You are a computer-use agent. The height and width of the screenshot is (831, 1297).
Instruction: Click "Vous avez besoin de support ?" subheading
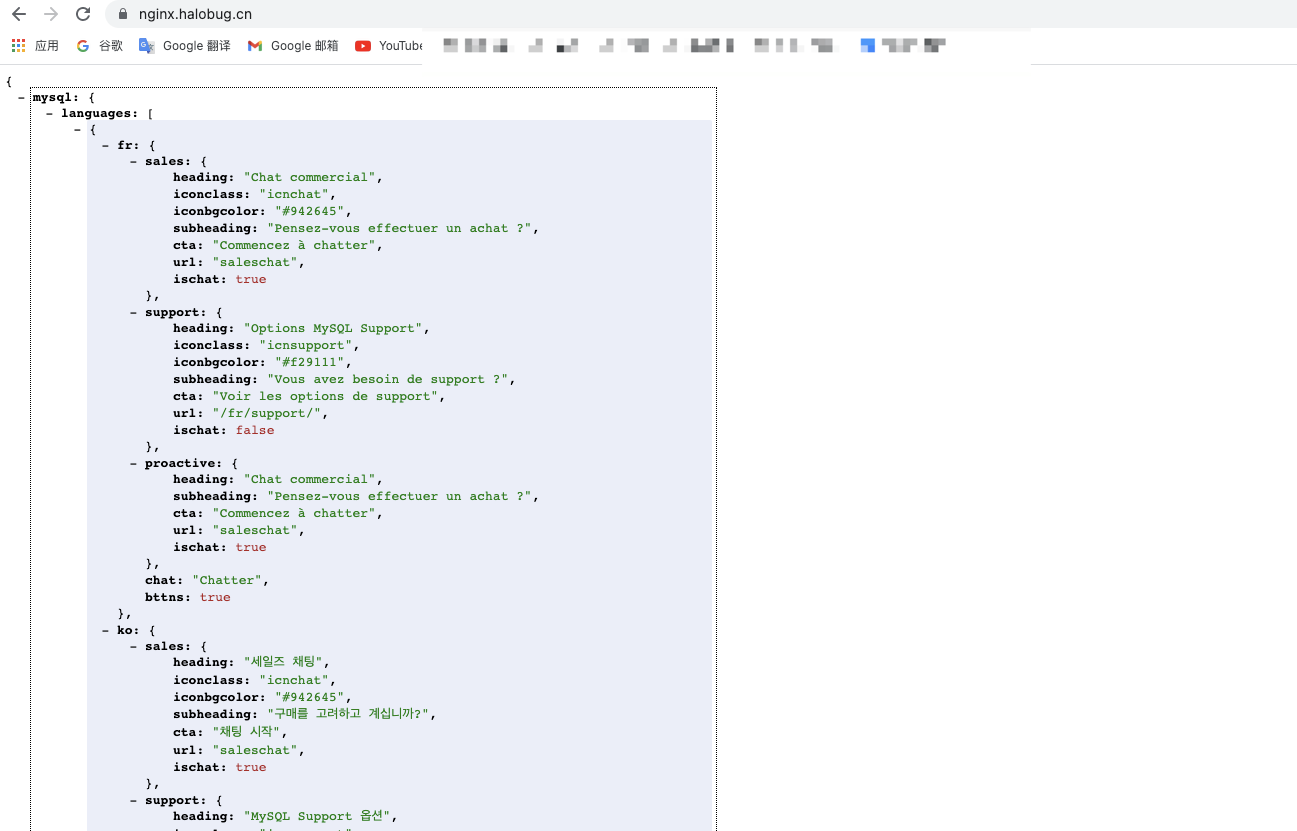390,379
